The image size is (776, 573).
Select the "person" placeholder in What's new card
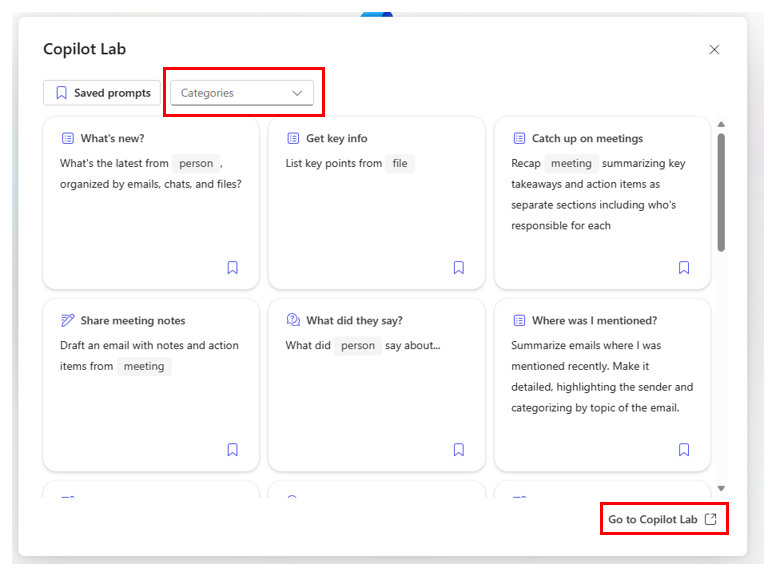click(196, 163)
